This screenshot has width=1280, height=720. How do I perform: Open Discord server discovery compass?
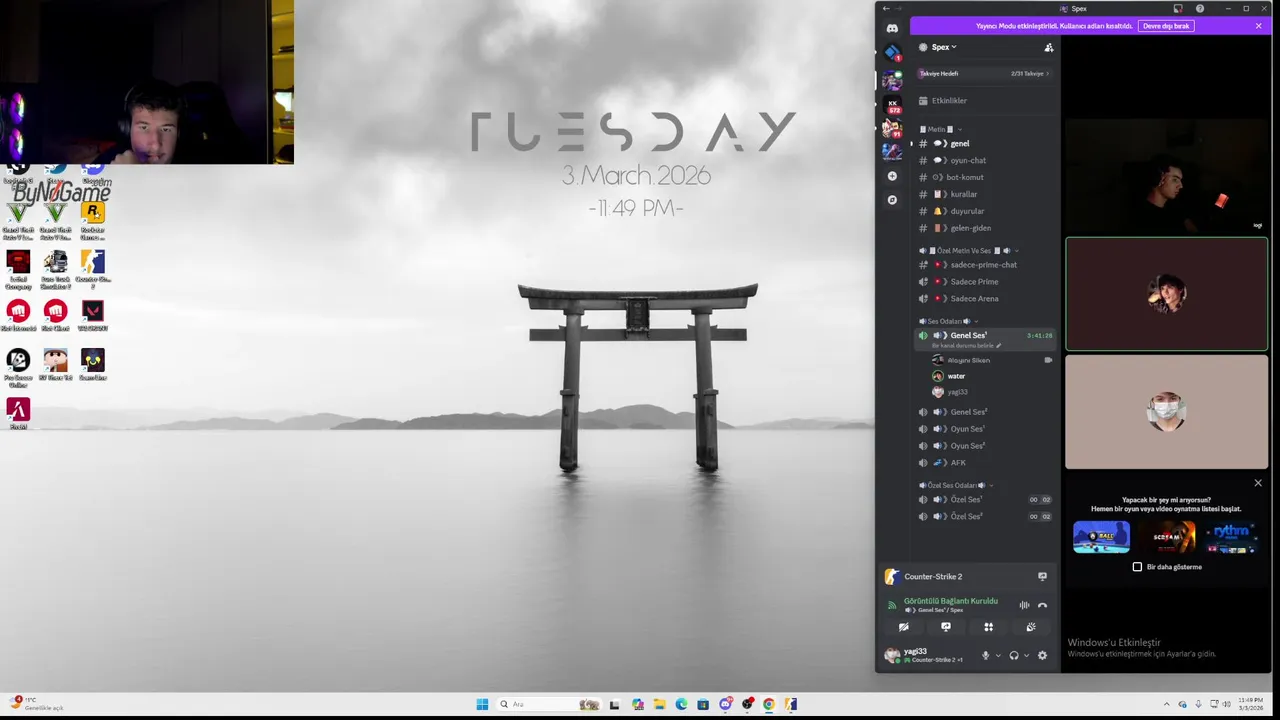892,200
